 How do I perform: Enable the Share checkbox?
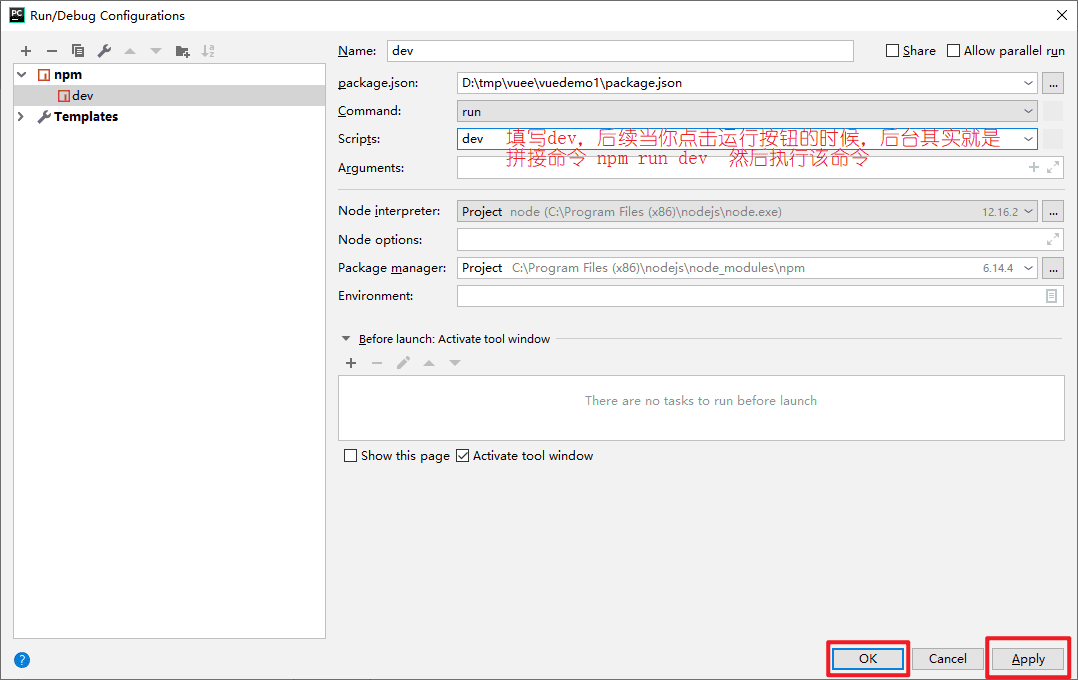(892, 51)
